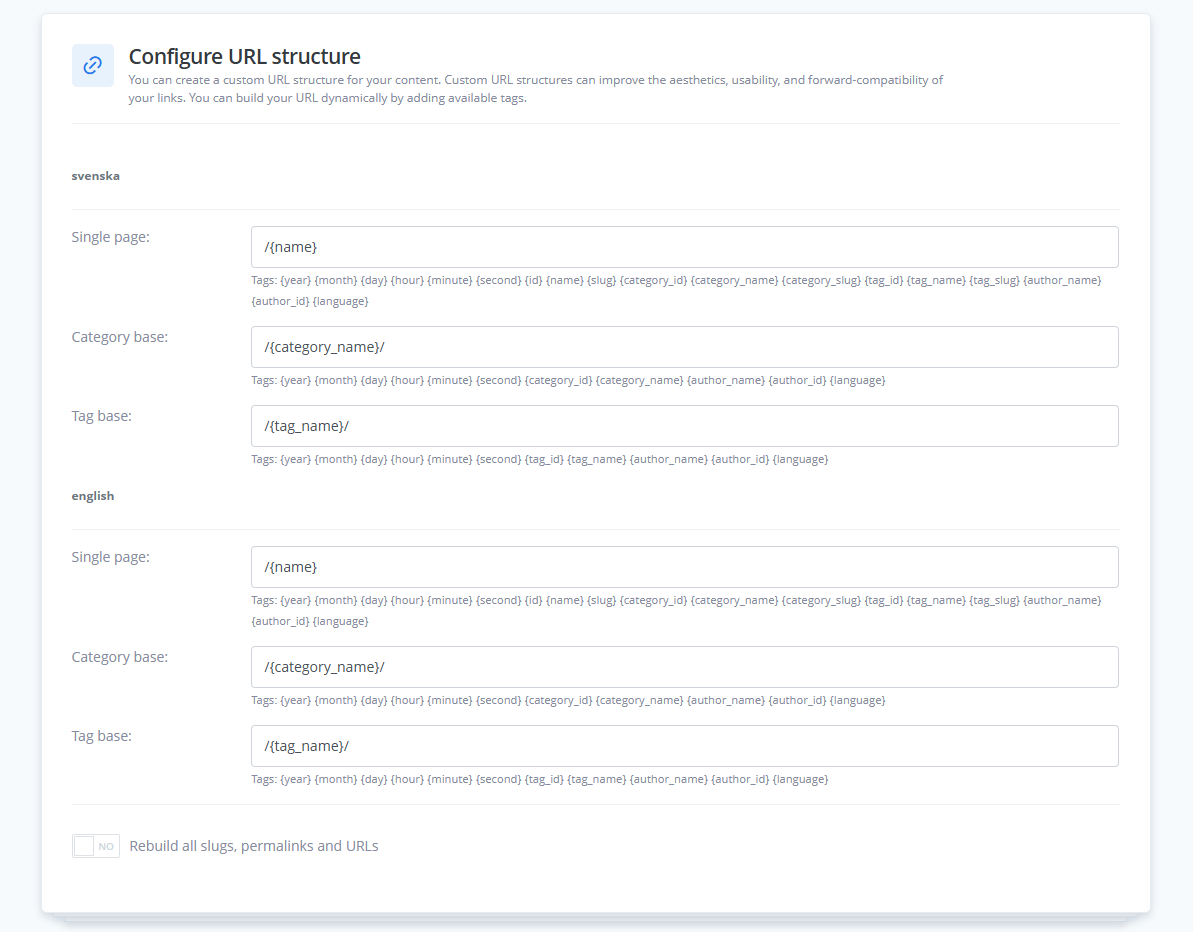The width and height of the screenshot is (1193, 932).
Task: Focus the svenska Tag base input field
Action: coord(685,426)
